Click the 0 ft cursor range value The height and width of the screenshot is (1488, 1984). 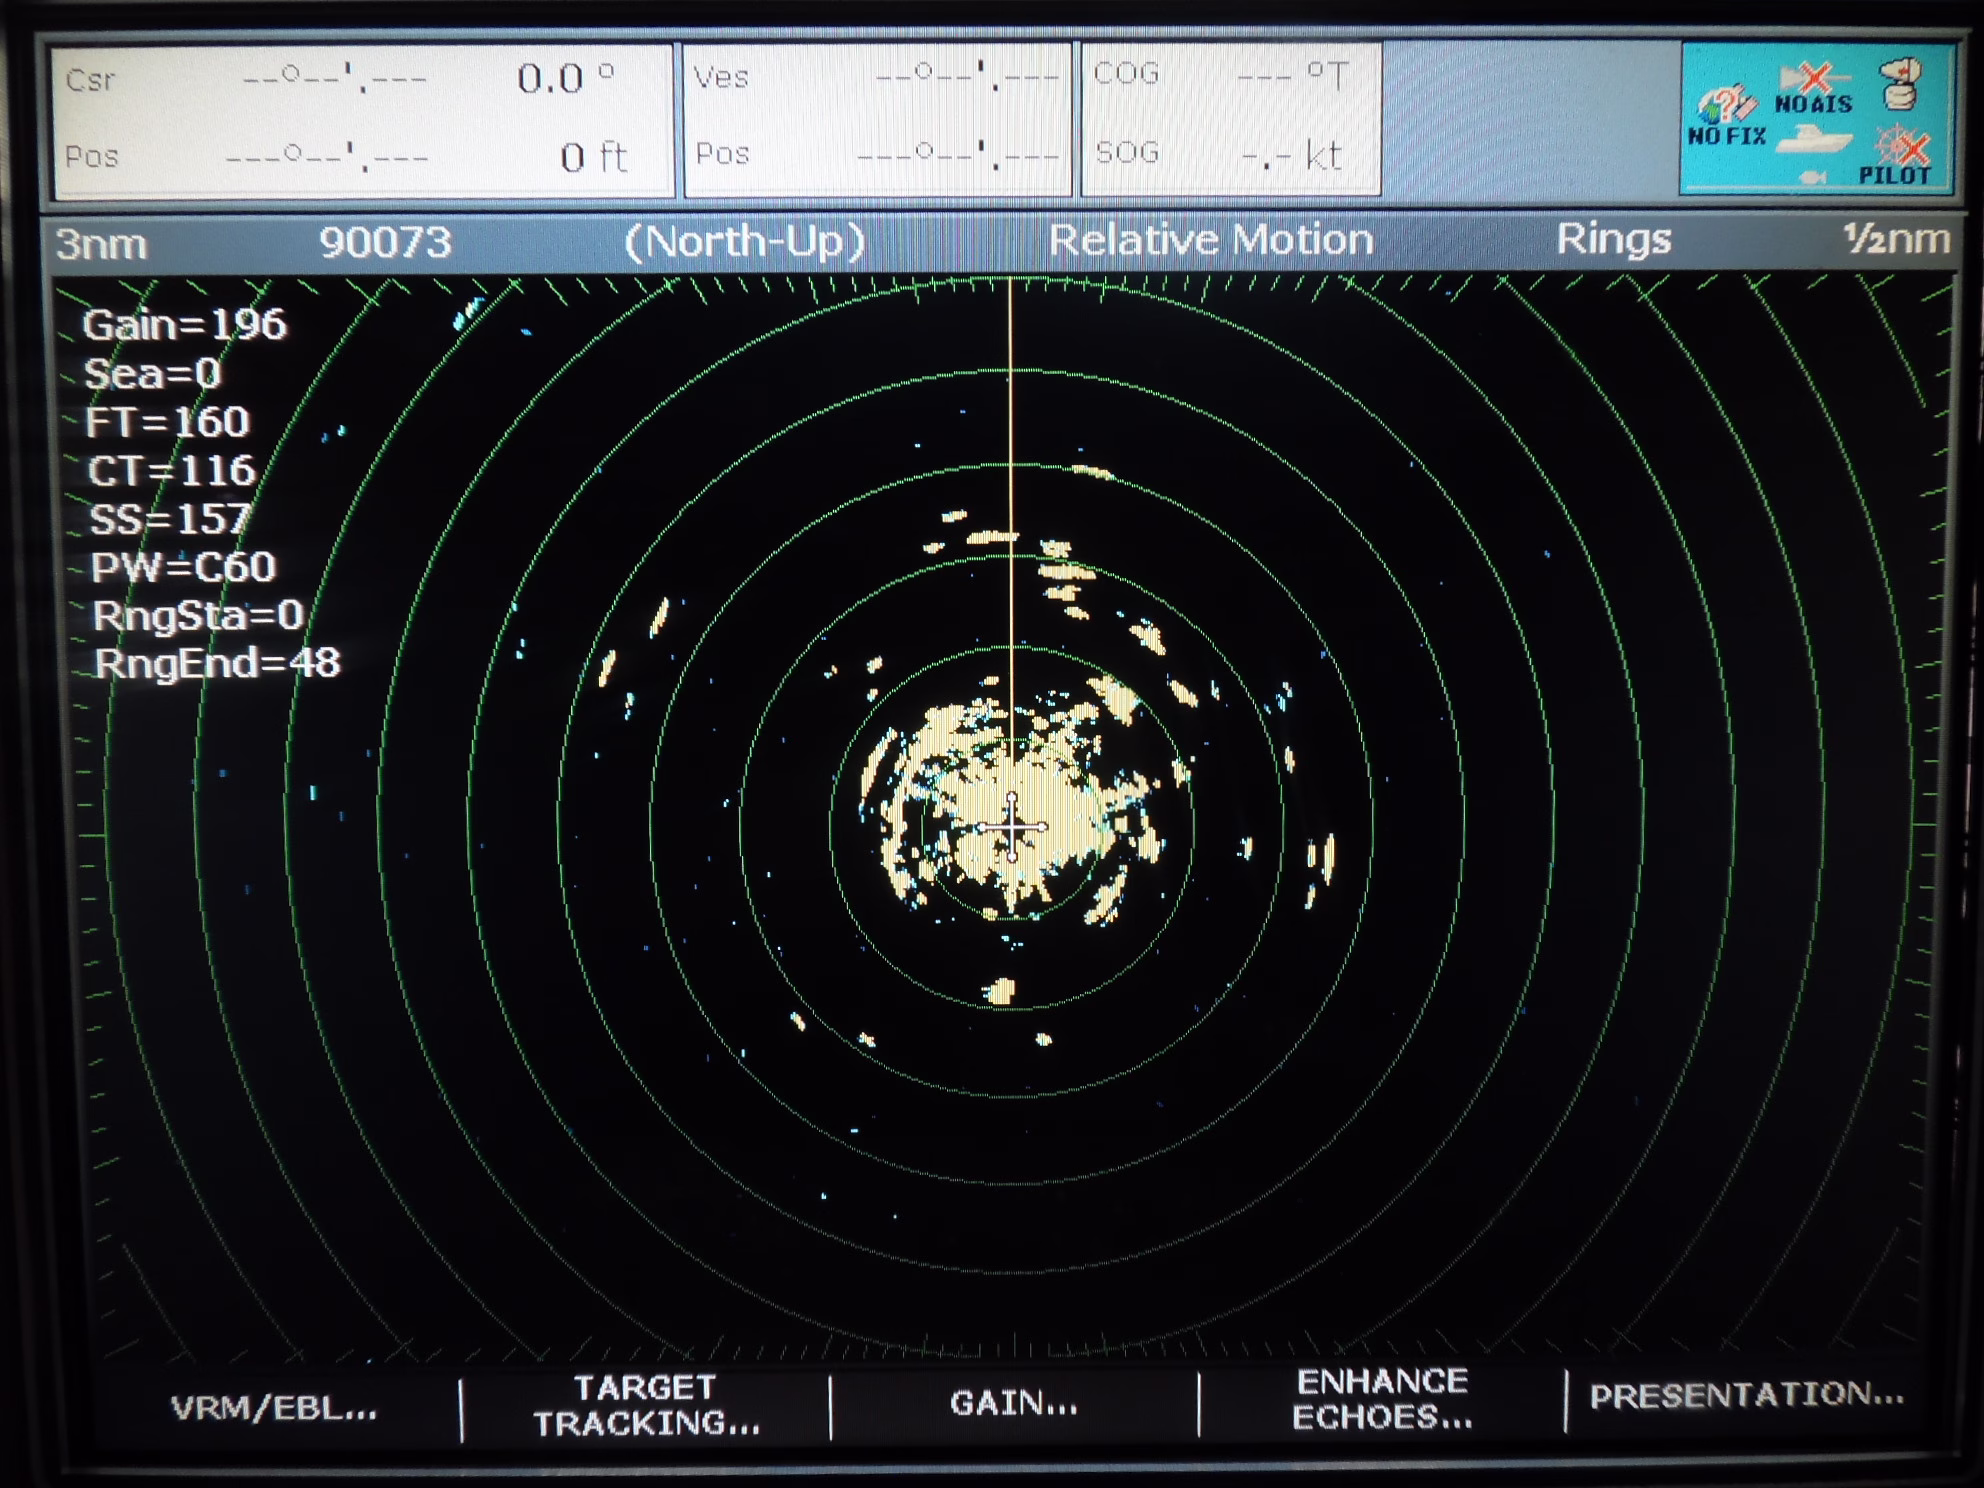tap(593, 157)
